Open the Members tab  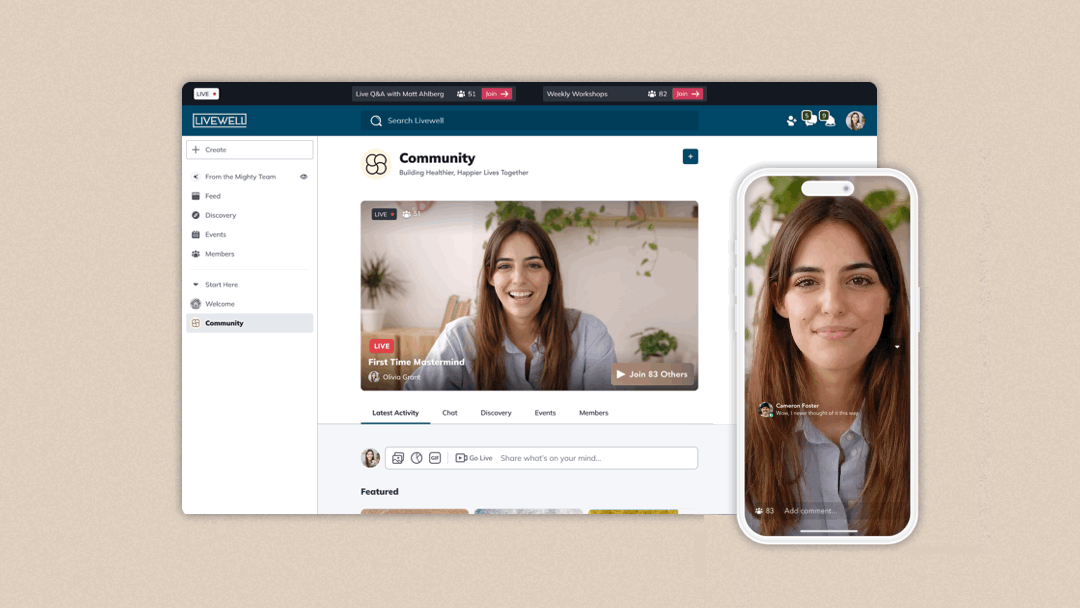point(593,412)
